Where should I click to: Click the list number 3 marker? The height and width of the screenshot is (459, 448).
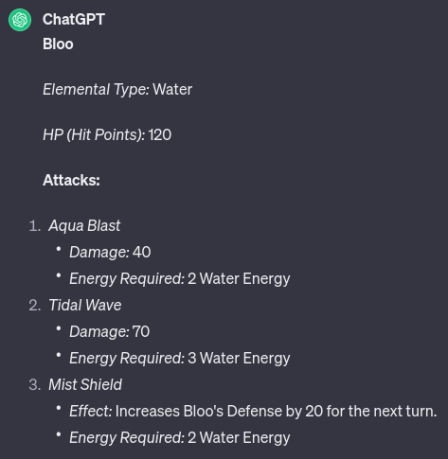point(35,385)
